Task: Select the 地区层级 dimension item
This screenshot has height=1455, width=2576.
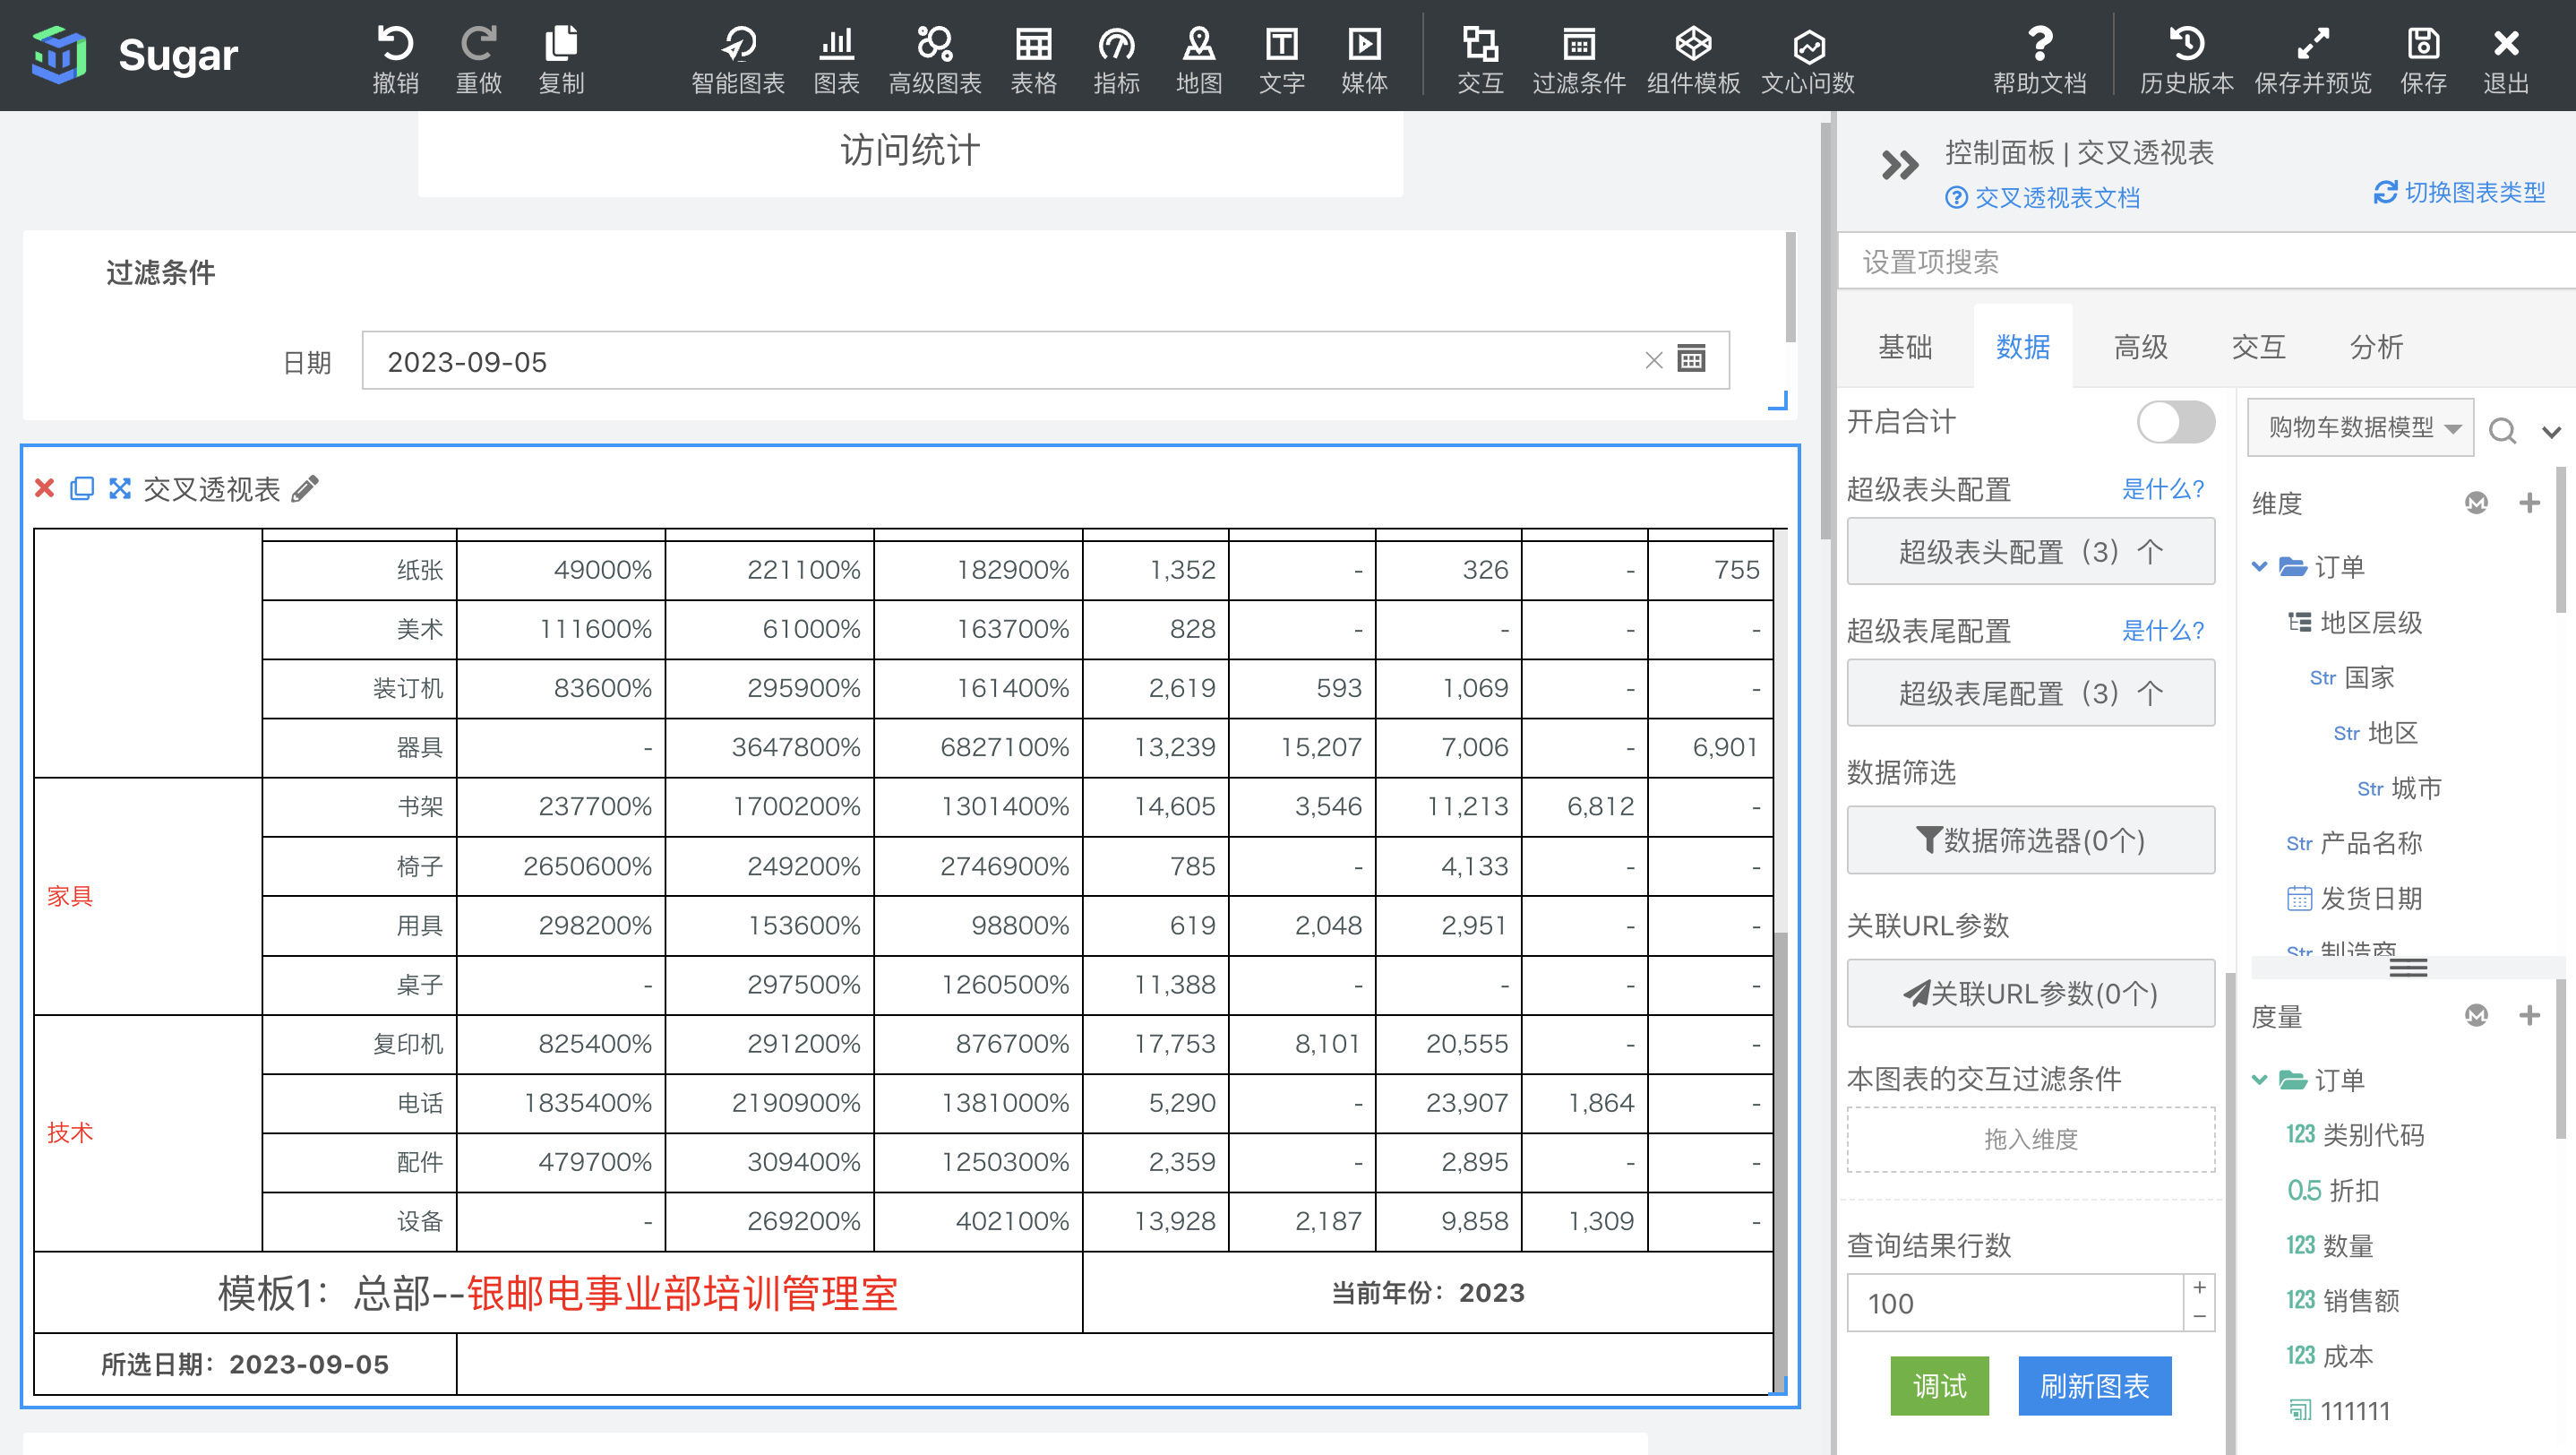Action: click(x=2354, y=622)
